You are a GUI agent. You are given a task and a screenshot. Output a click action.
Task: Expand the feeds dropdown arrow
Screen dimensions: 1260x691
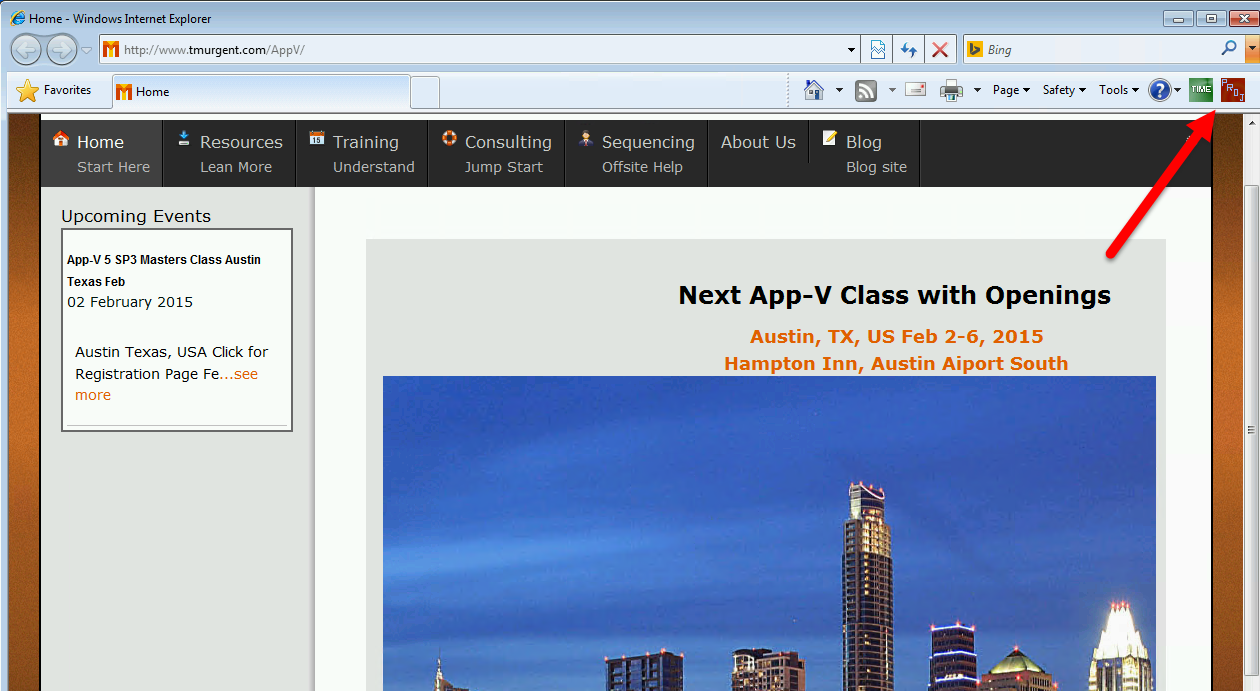(891, 90)
